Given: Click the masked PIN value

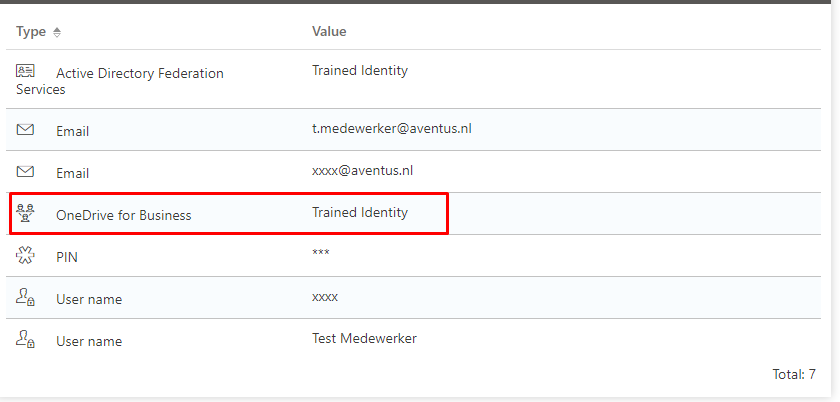Looking at the screenshot, I should [321, 254].
